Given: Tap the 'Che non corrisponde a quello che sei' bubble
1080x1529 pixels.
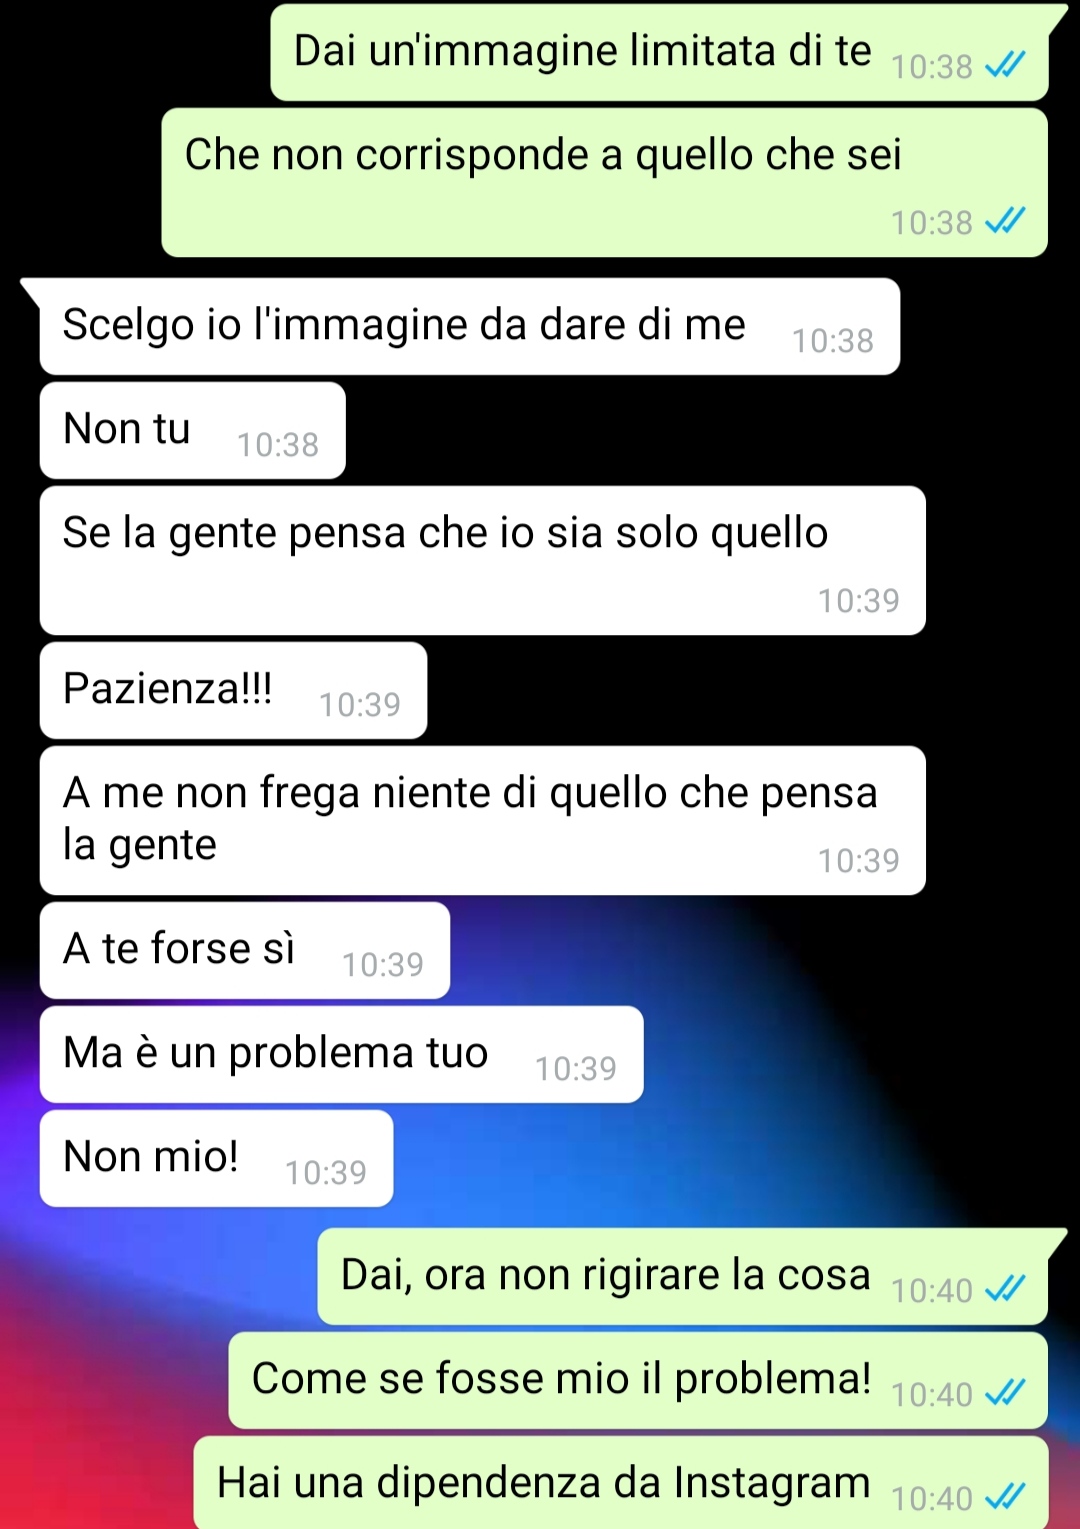Looking at the screenshot, I should coord(605,183).
